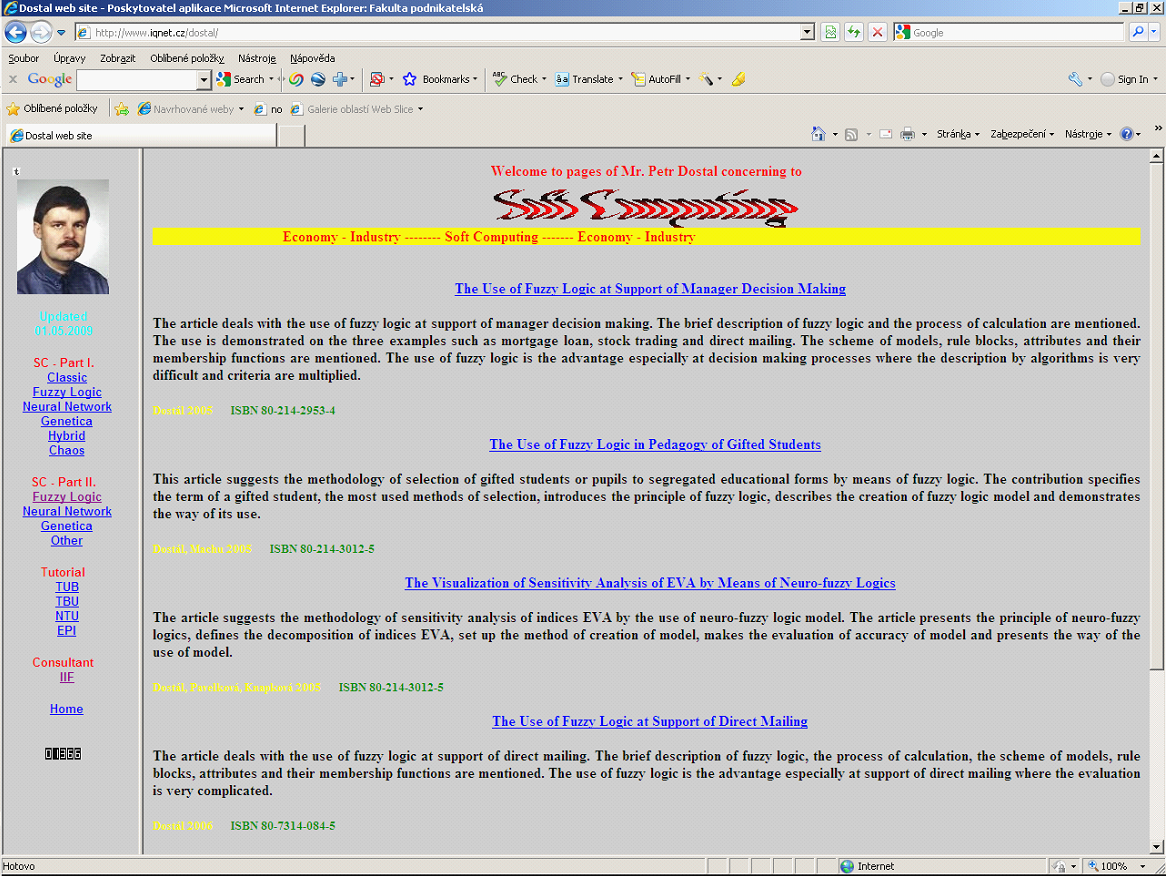Click the green Refresh page icon
Screen dimensions: 1166x876
coord(853,32)
